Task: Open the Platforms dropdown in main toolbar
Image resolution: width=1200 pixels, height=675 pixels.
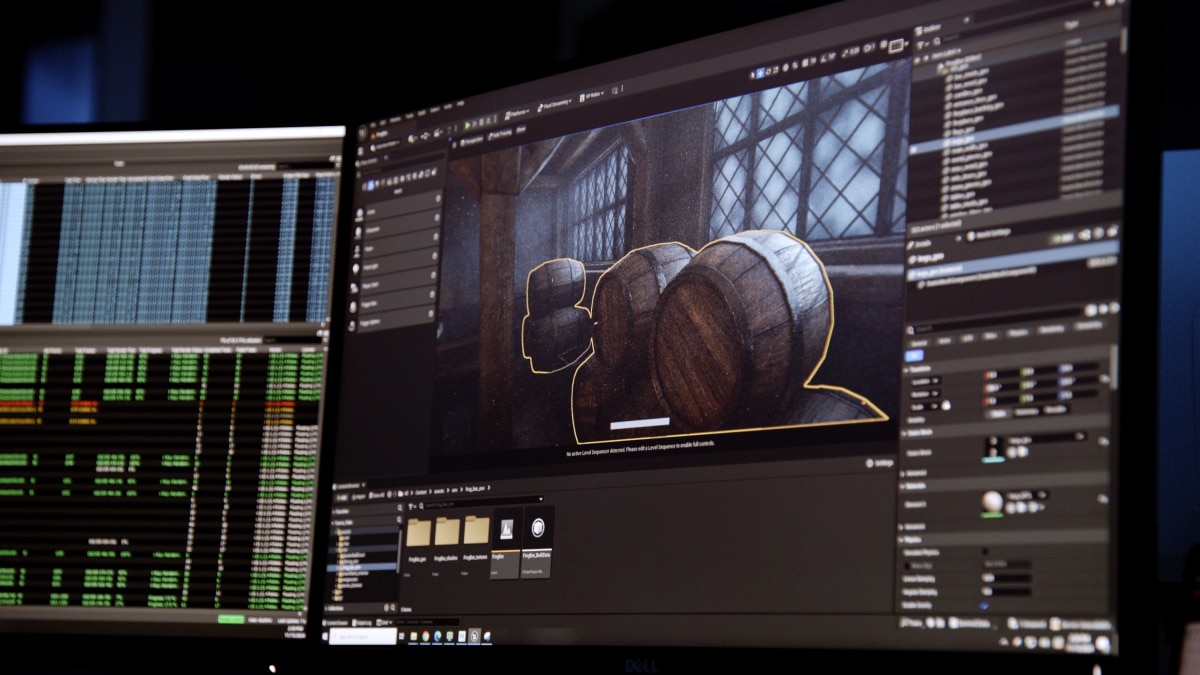Action: pyautogui.click(x=517, y=114)
